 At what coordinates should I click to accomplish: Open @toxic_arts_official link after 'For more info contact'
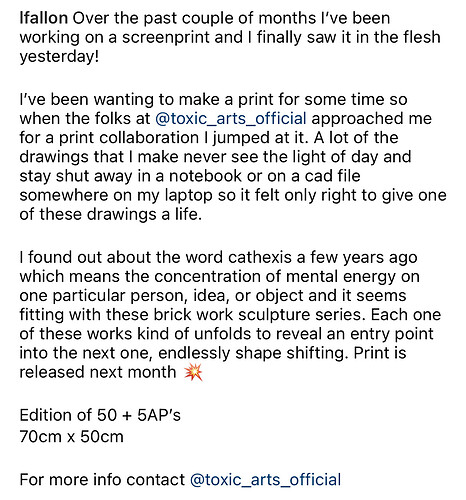266,480
